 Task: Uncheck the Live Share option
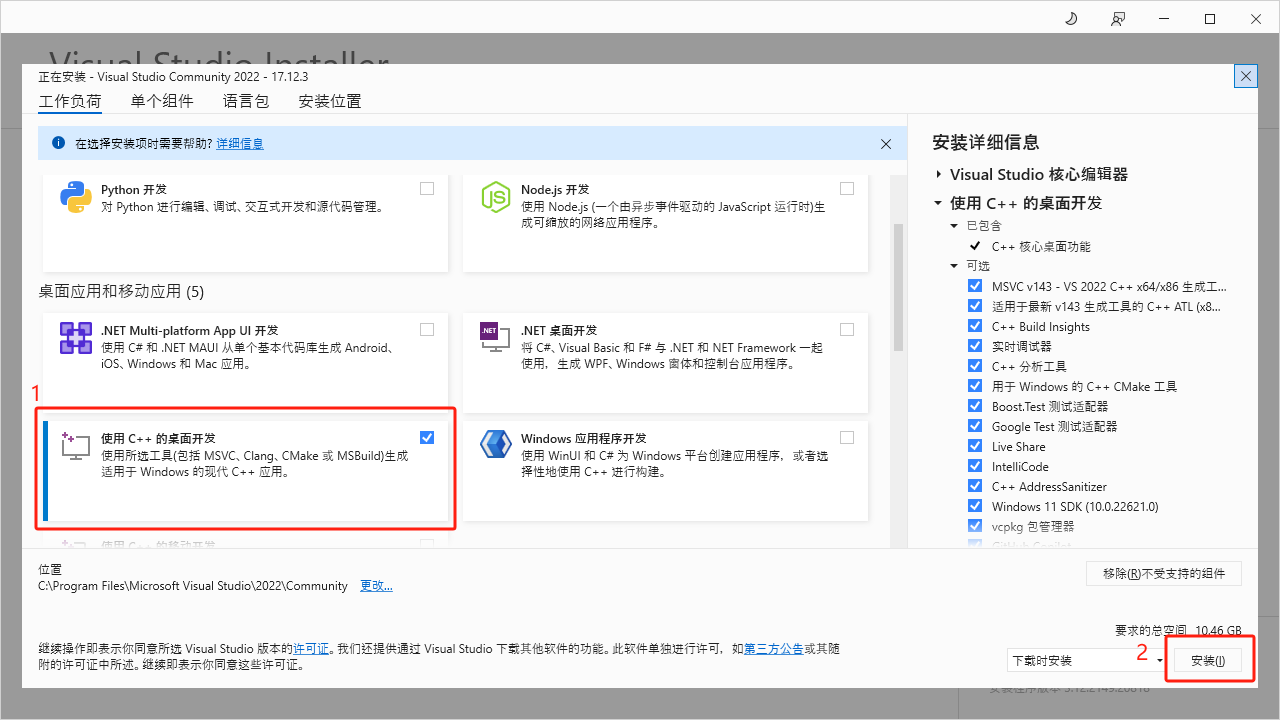pos(975,446)
